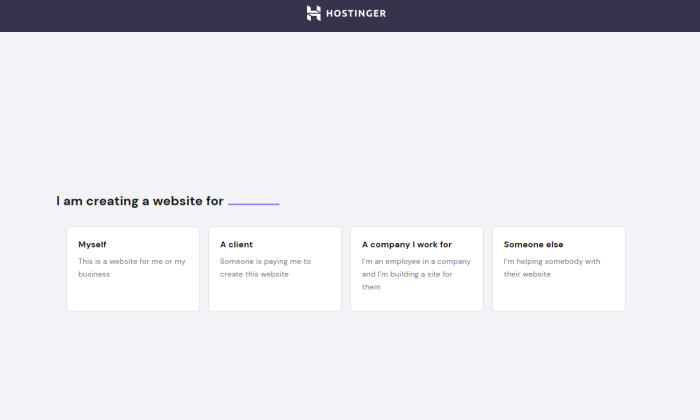Click the HOSTINGER wordmark in the header
700x420 pixels.
(x=356, y=13)
